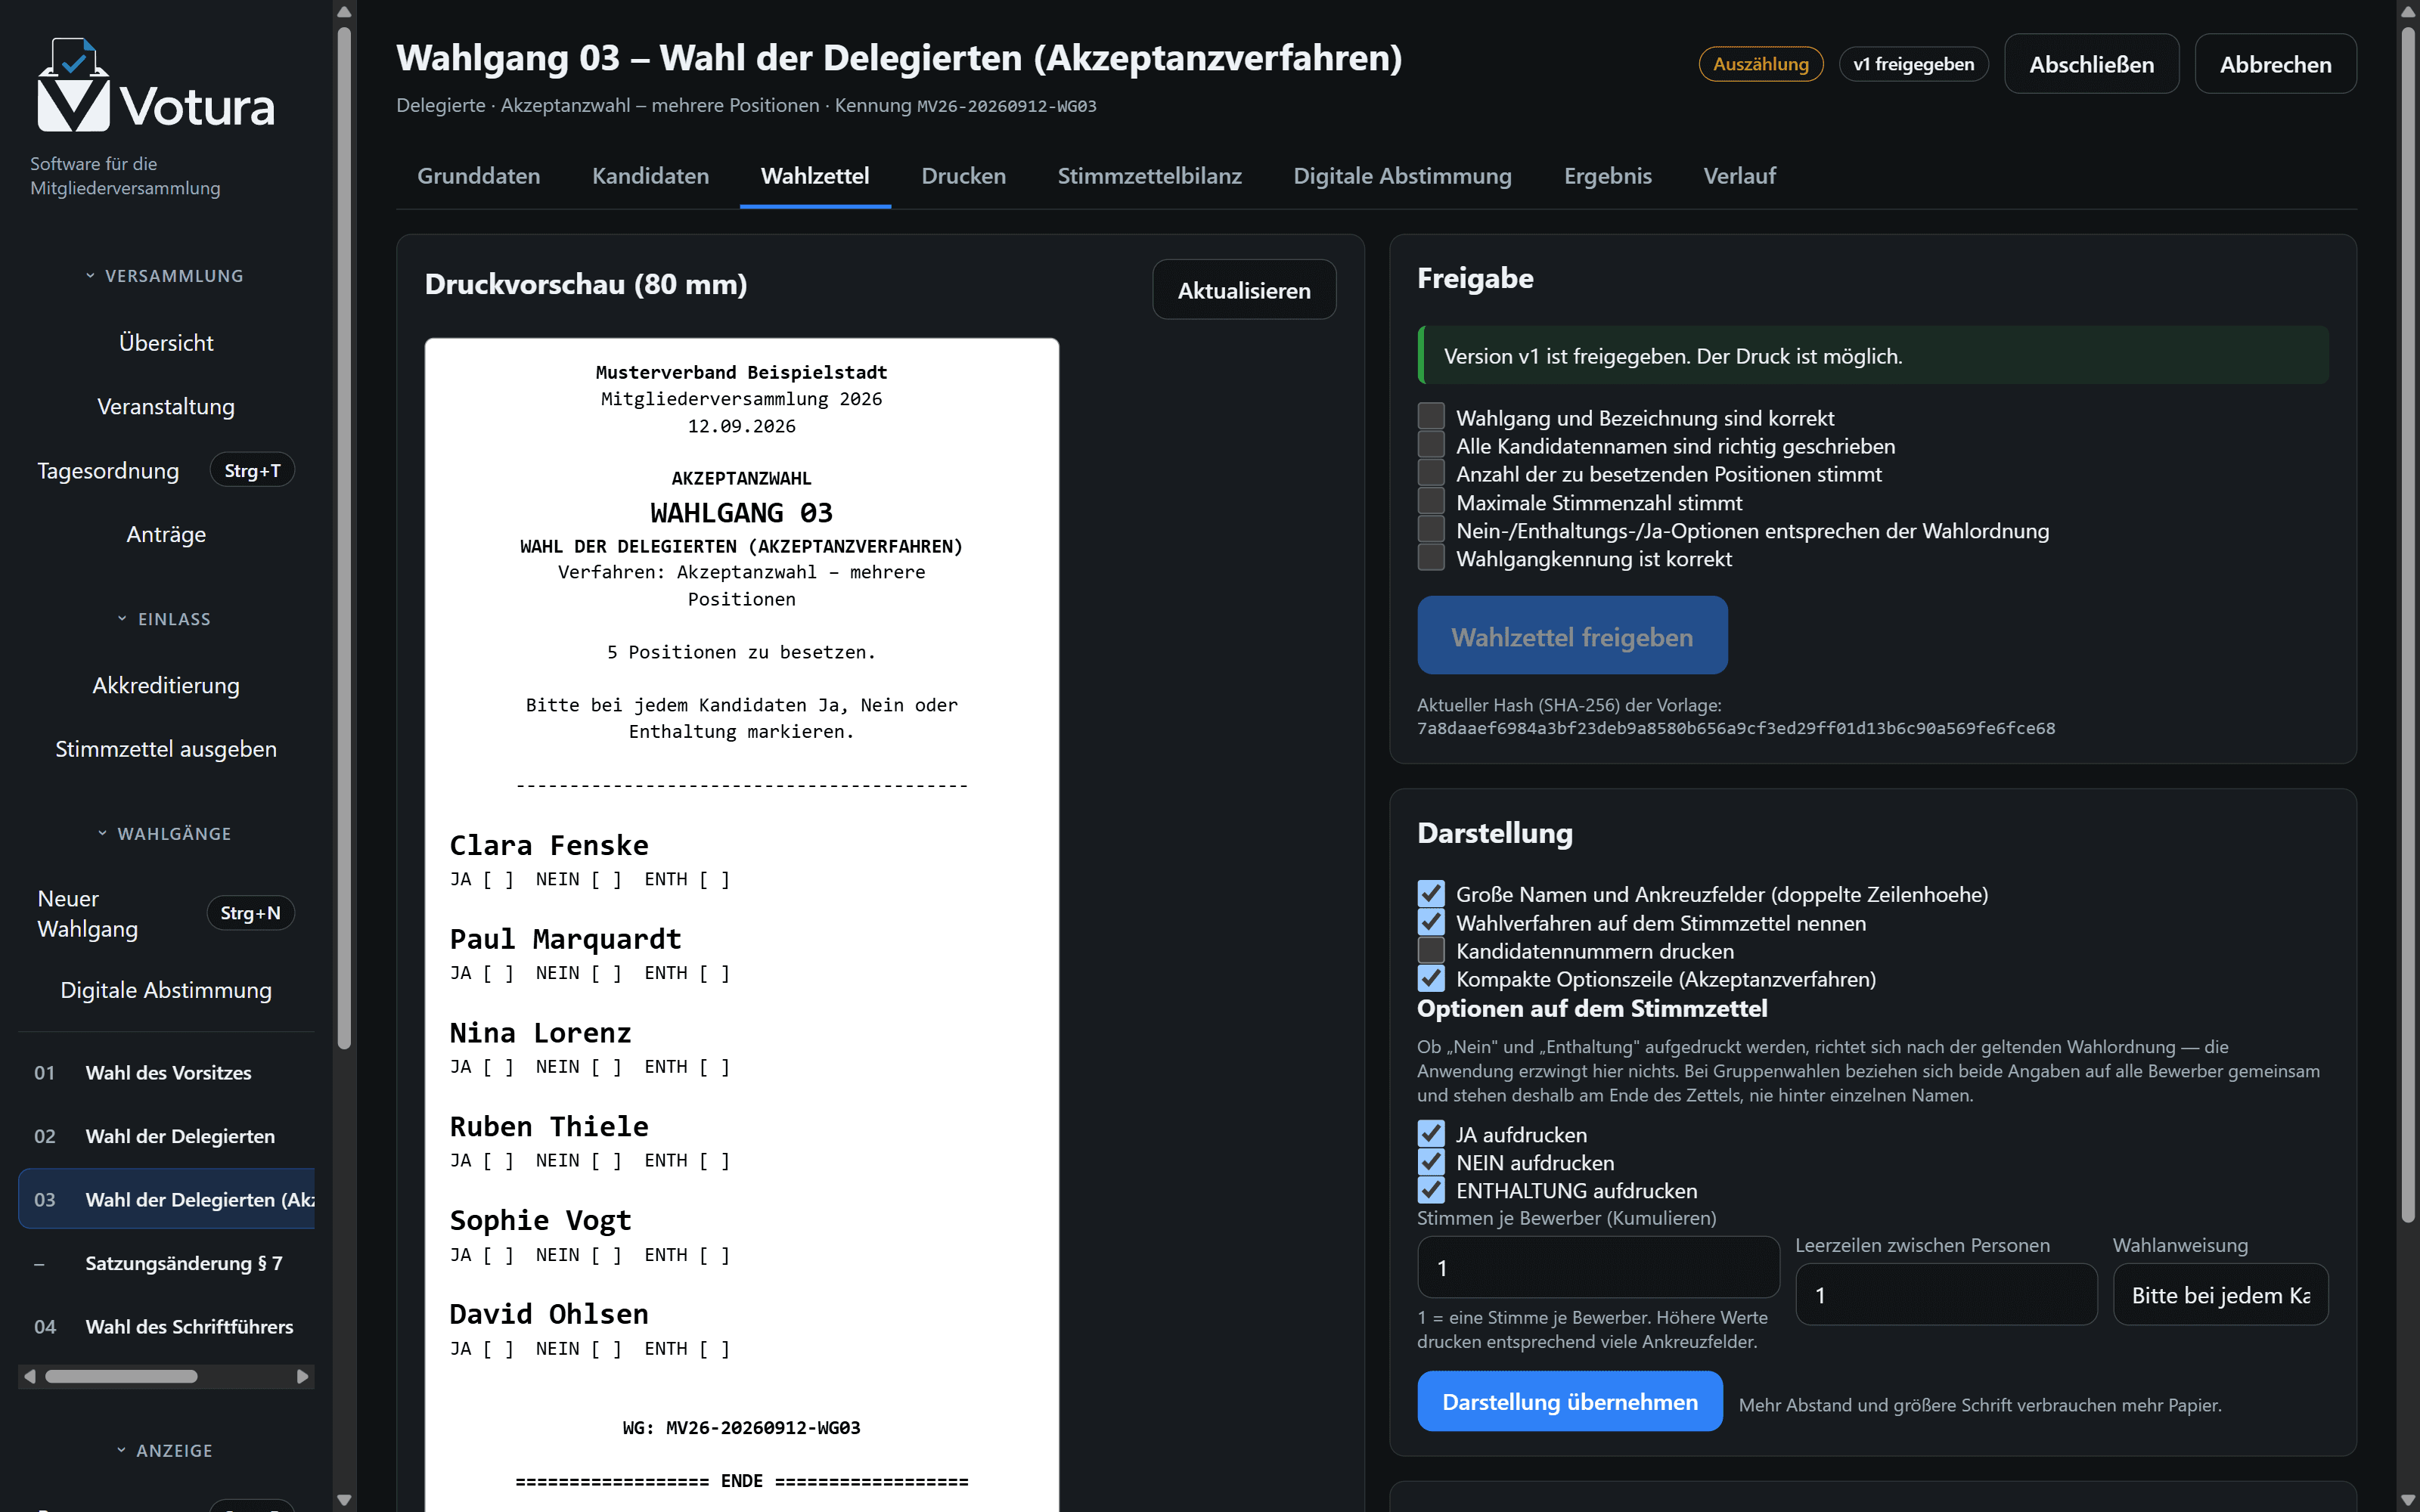Uncheck 'Kompakte Optionszeile'
This screenshot has height=1512, width=2420.
[x=1431, y=979]
